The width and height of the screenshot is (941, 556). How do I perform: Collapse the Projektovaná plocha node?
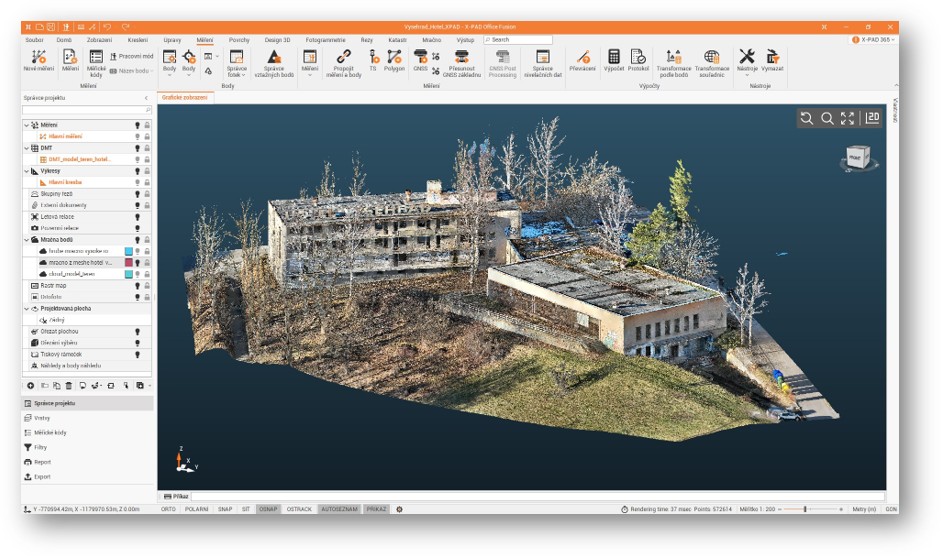[26, 309]
